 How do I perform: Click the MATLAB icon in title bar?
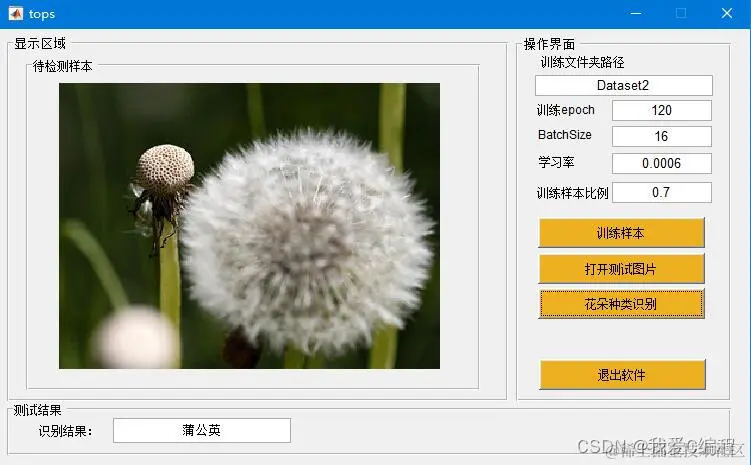[x=16, y=13]
